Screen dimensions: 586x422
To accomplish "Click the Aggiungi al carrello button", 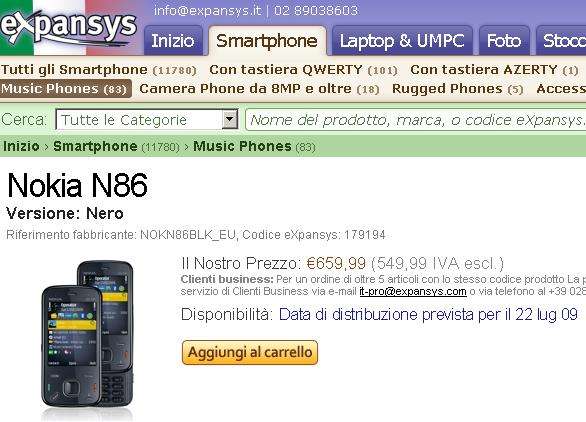I will (x=250, y=352).
